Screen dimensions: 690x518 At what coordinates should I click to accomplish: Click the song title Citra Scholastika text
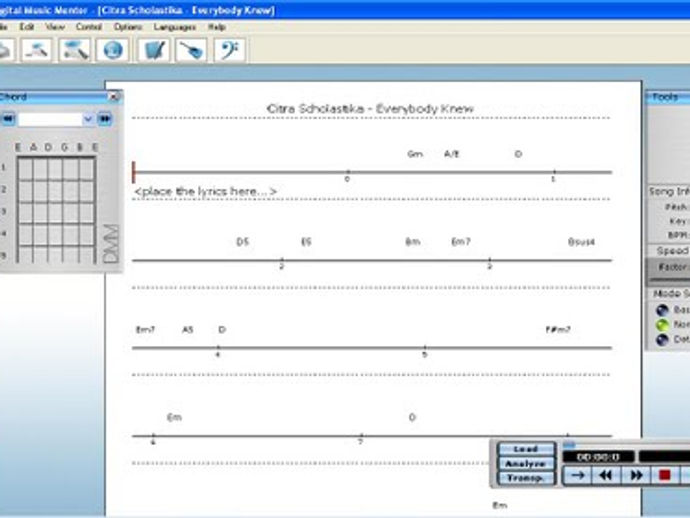[x=370, y=109]
